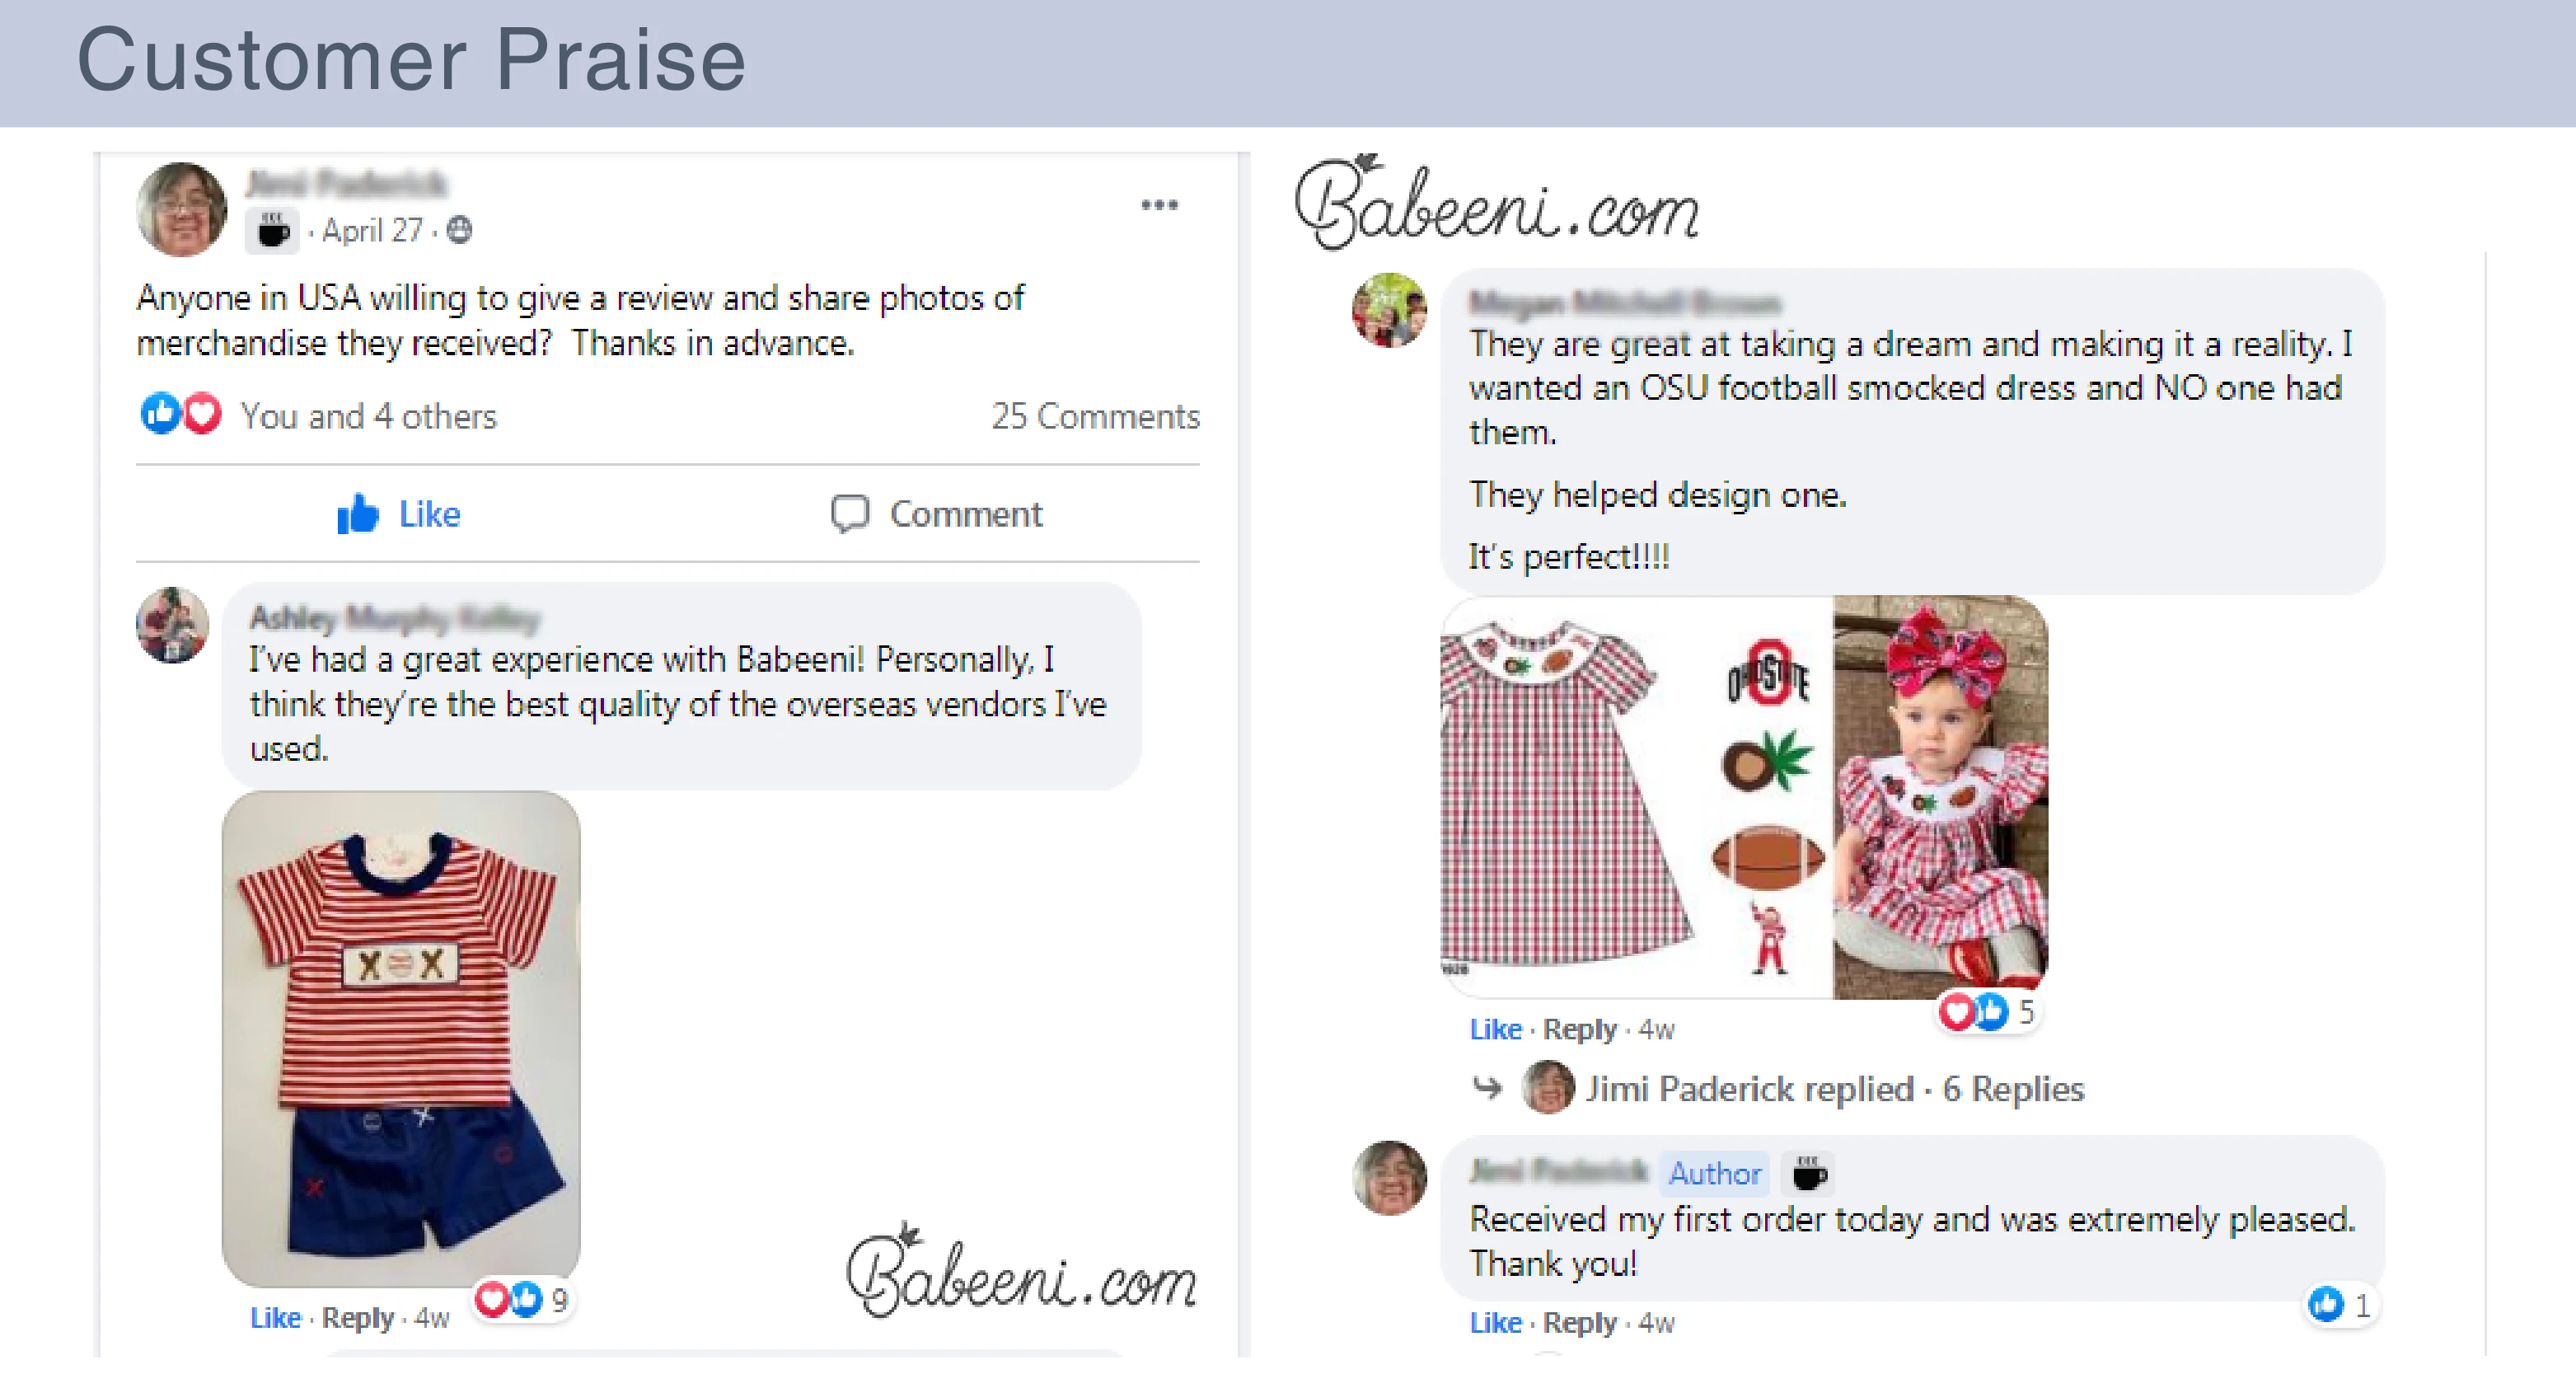The height and width of the screenshot is (1374, 2576).
Task: Click the reply arrow icon beside Jimi Paderick replied
Action: [1488, 1087]
